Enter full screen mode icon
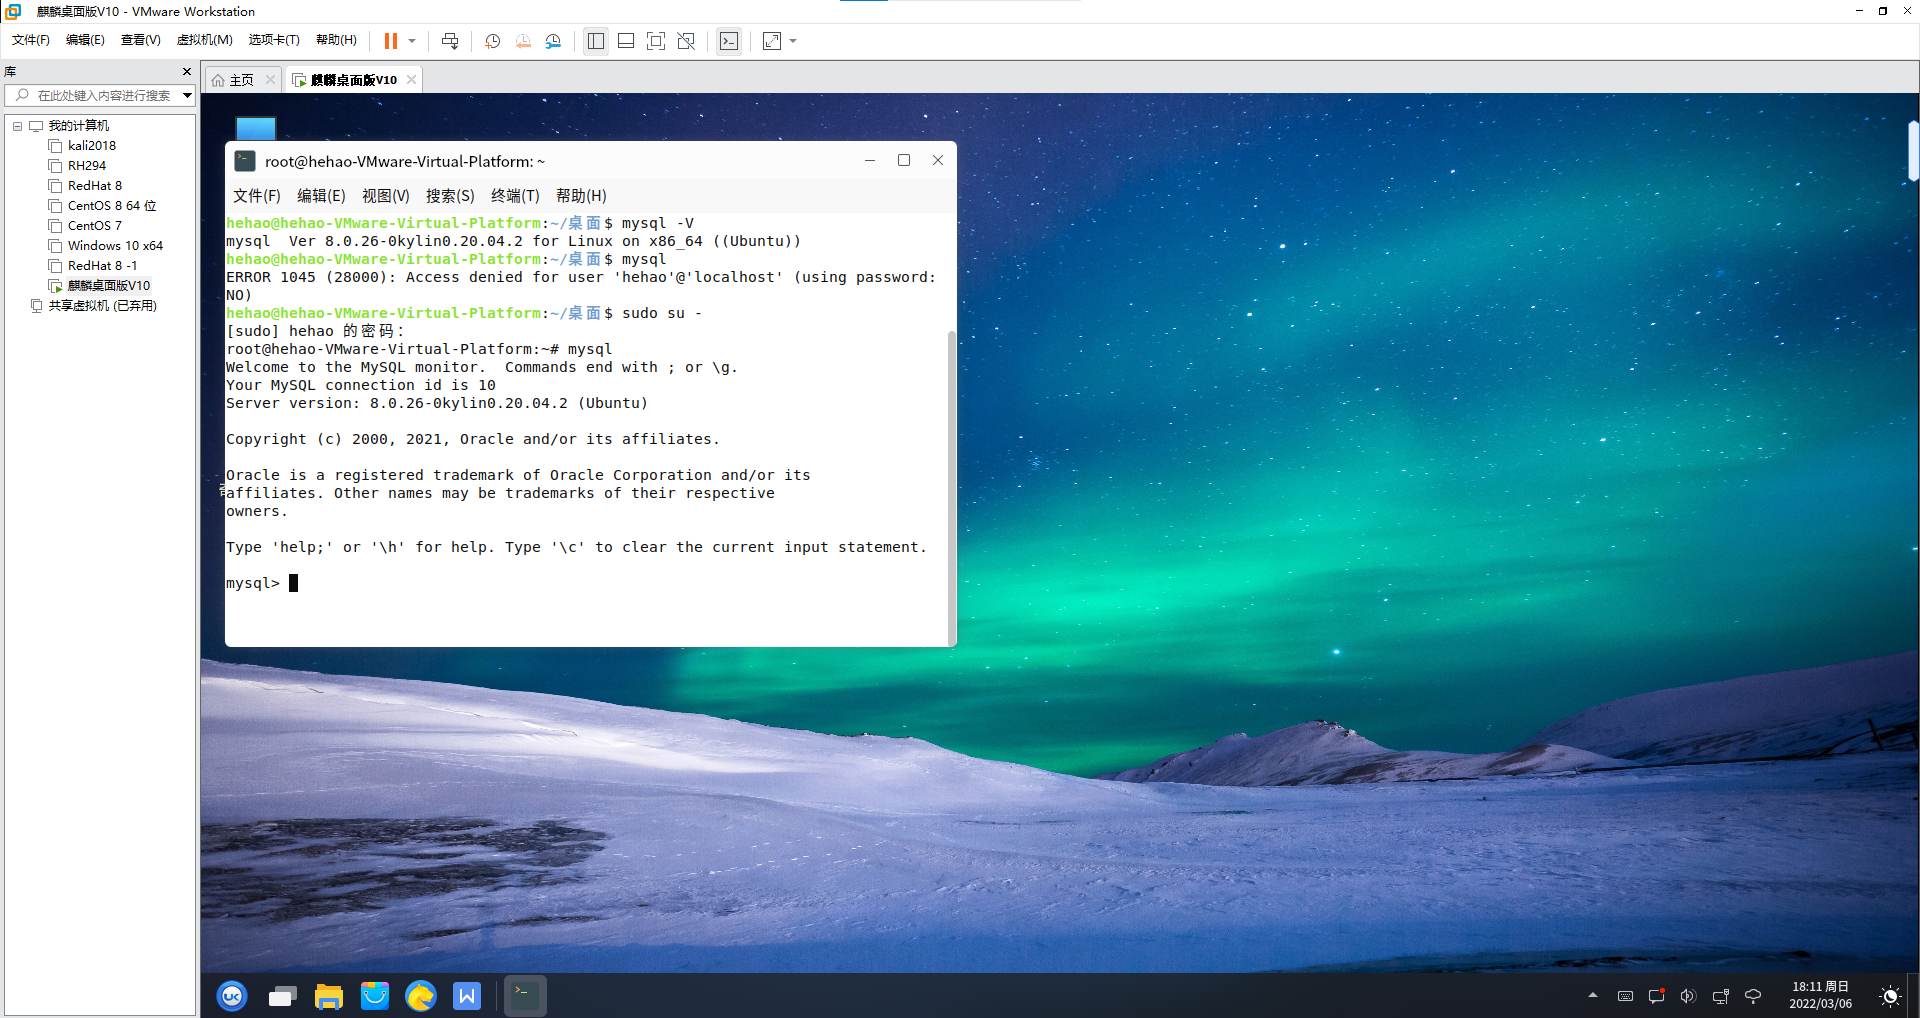1920x1018 pixels. pyautogui.click(x=656, y=41)
